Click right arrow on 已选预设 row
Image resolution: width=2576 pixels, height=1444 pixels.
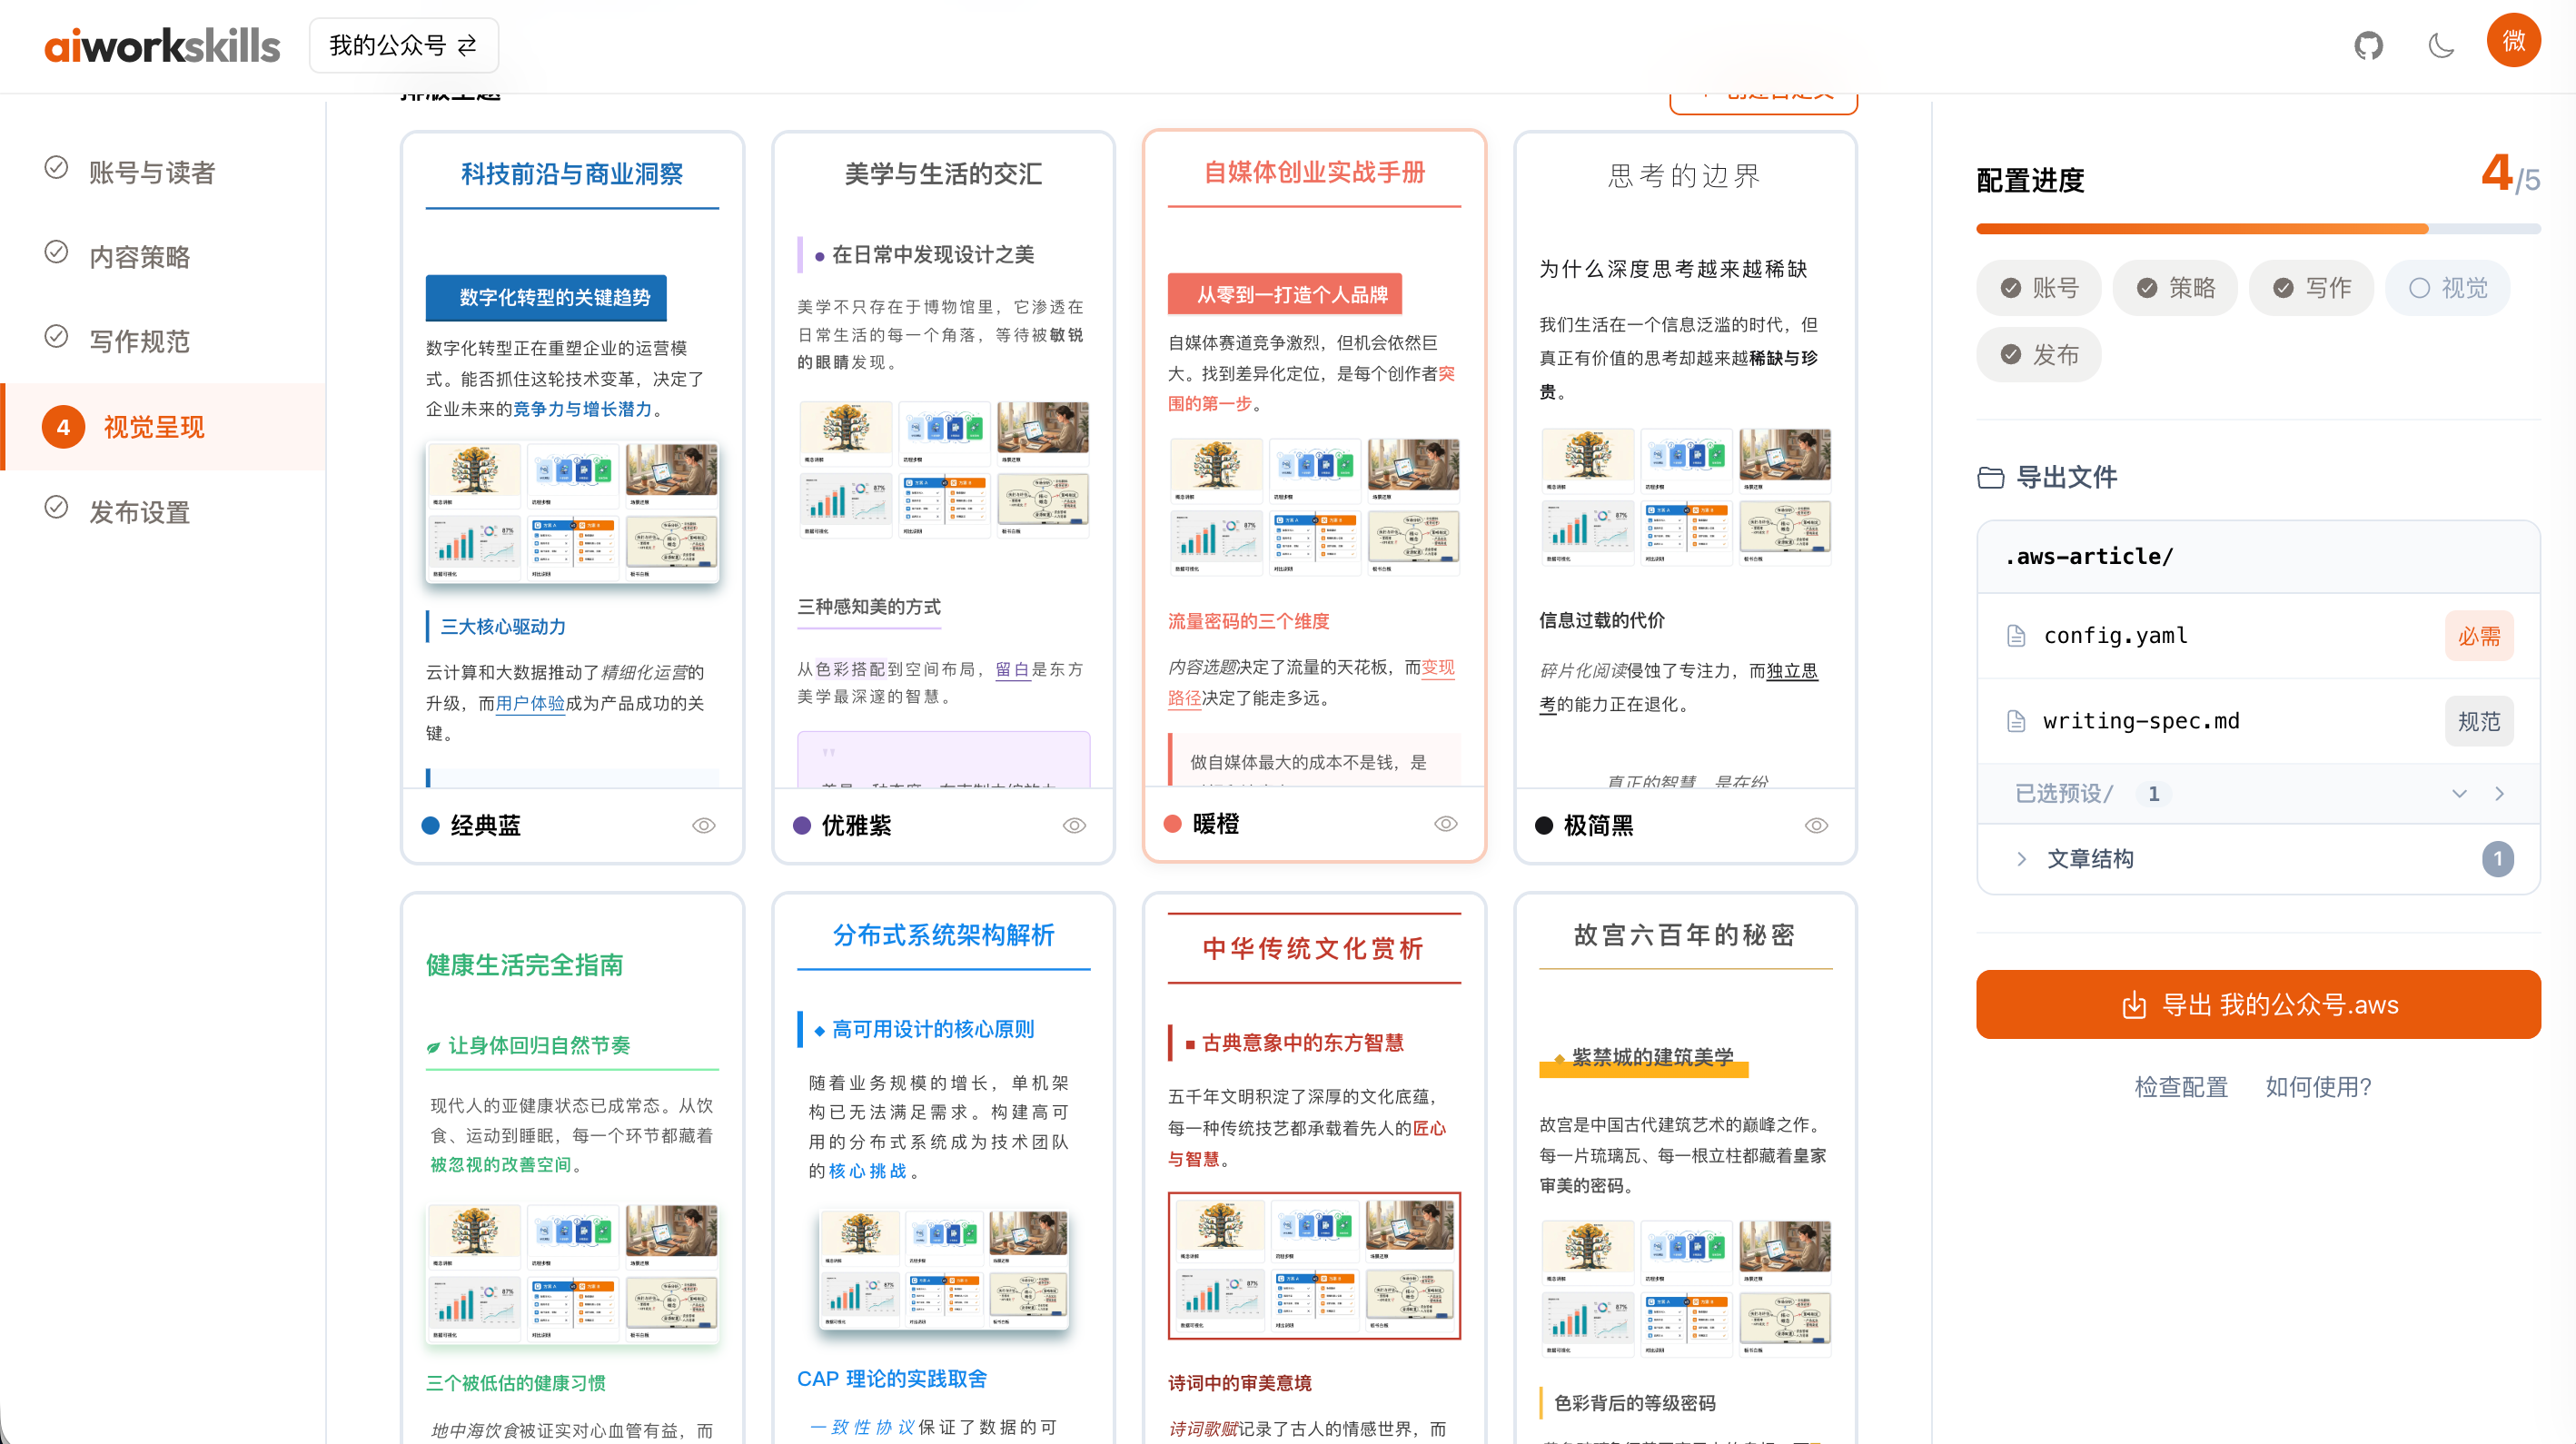tap(2499, 793)
